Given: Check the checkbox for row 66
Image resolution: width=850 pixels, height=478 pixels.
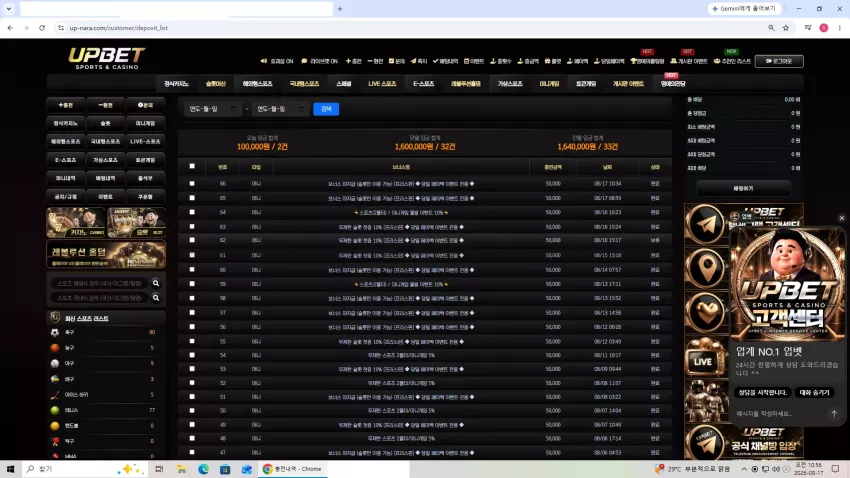Looking at the screenshot, I should [x=192, y=184].
